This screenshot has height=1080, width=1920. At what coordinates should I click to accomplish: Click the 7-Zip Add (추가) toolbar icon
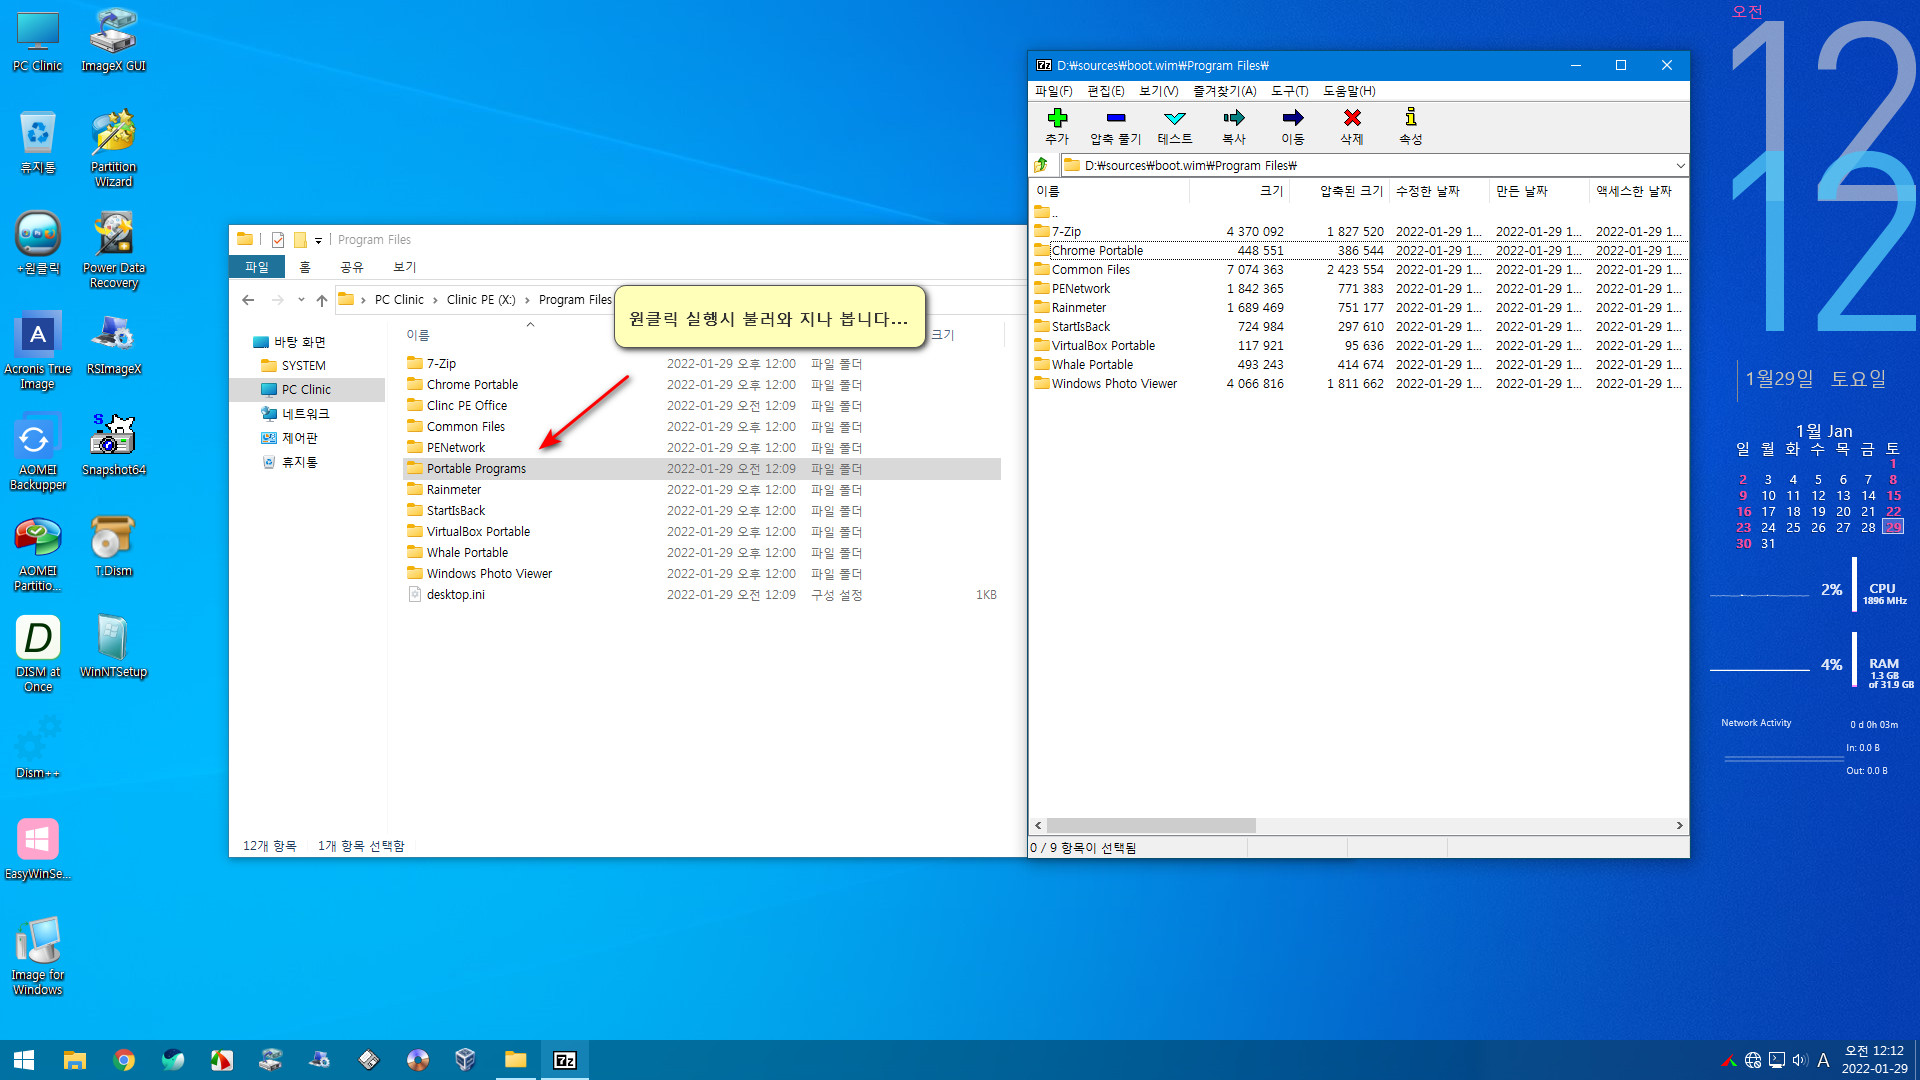coord(1057,118)
